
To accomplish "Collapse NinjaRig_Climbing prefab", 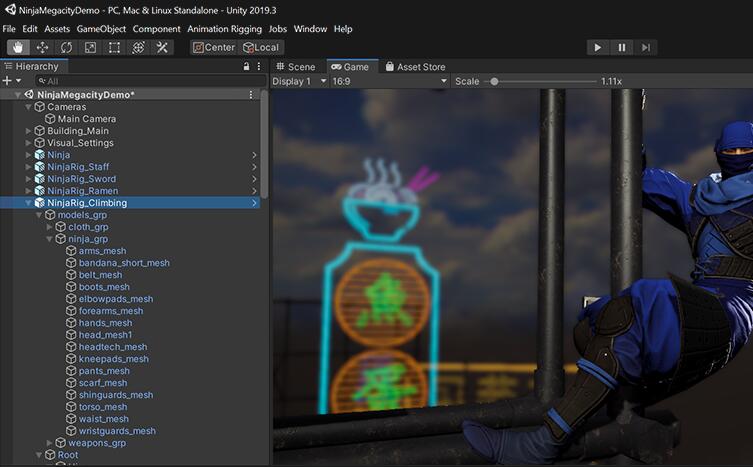I will point(28,203).
